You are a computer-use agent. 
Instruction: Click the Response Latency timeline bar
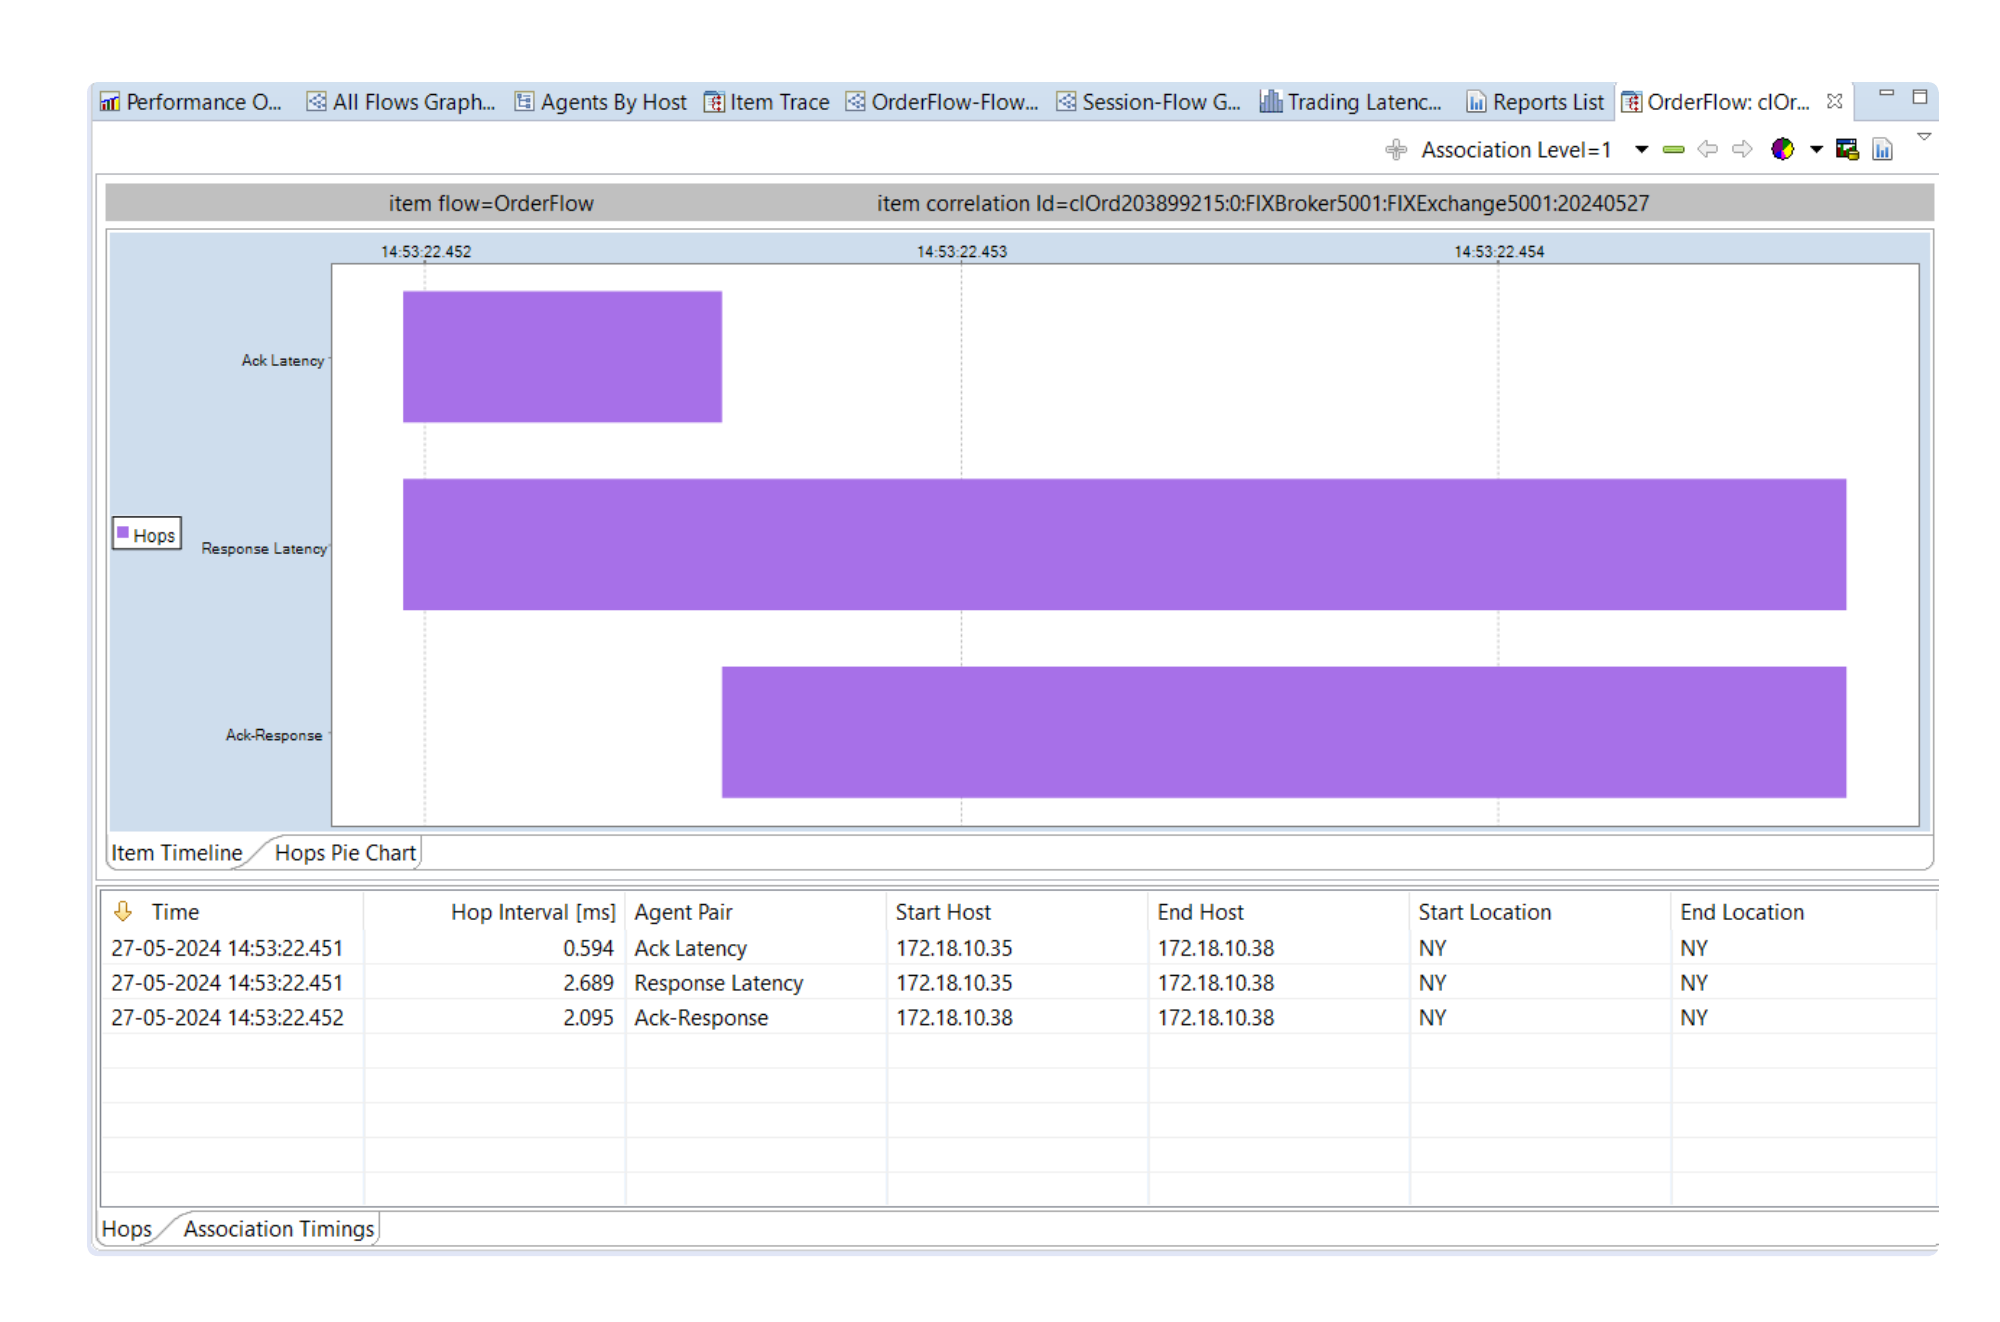(x=1124, y=544)
